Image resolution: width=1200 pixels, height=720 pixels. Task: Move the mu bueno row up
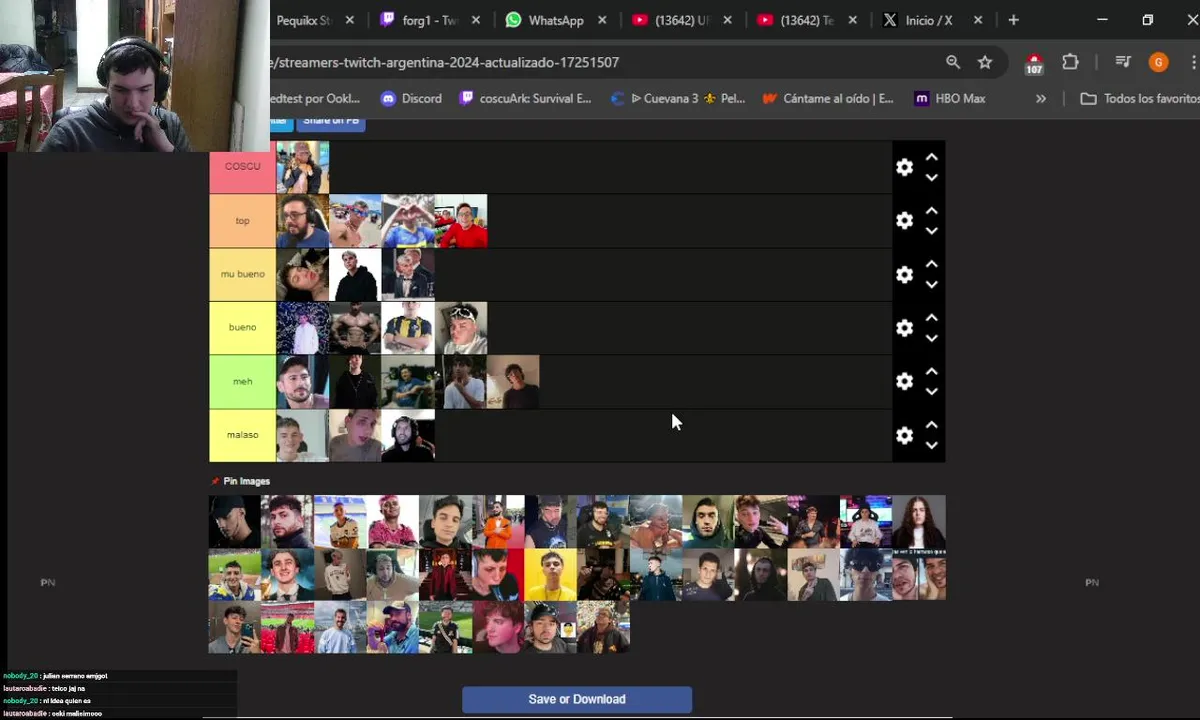pyautogui.click(x=931, y=264)
